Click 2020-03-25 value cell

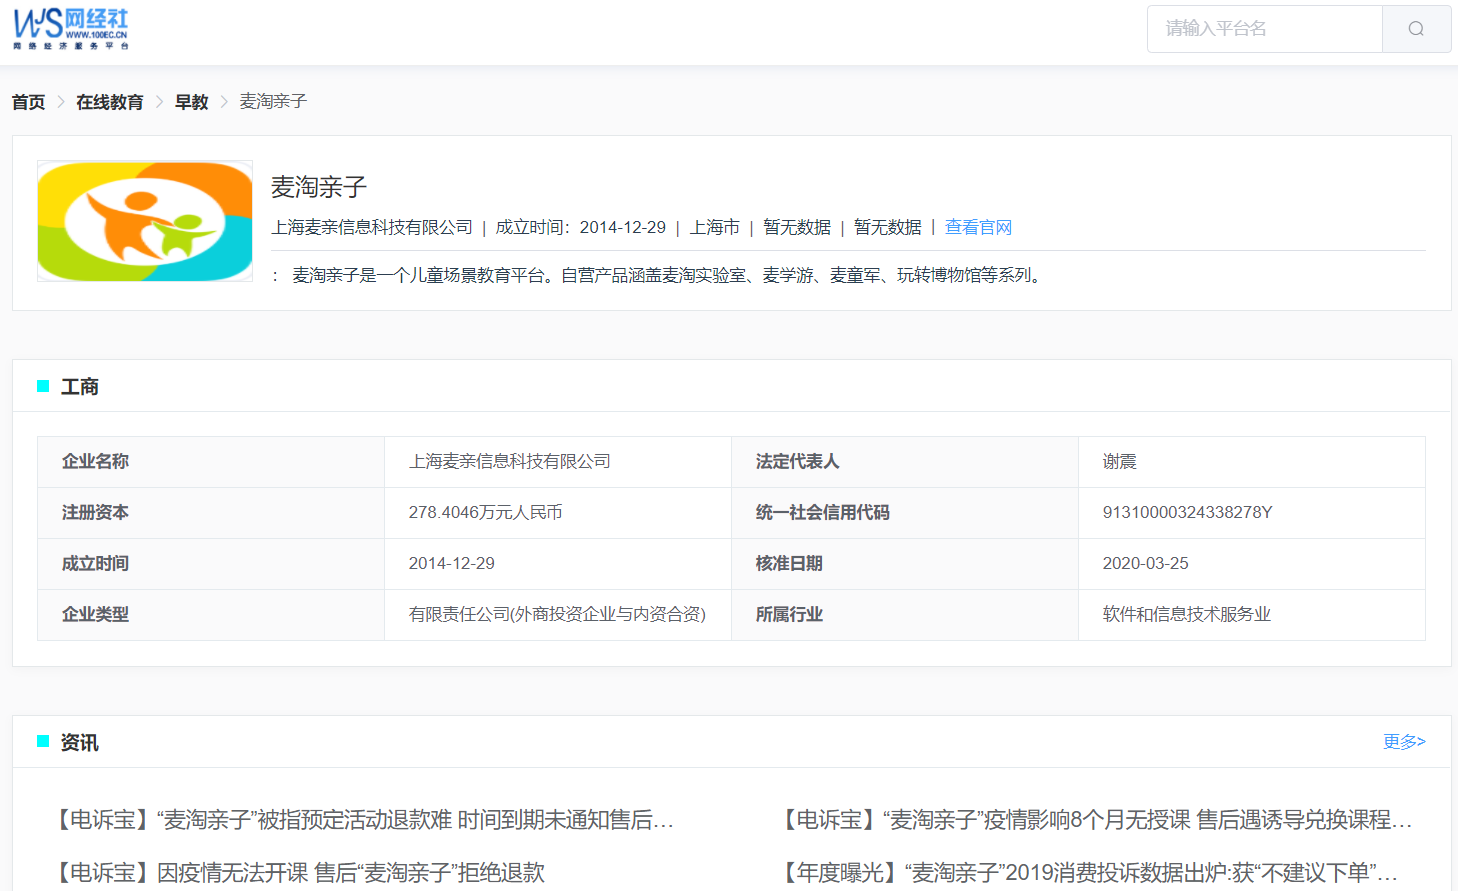pyautogui.click(x=1252, y=564)
